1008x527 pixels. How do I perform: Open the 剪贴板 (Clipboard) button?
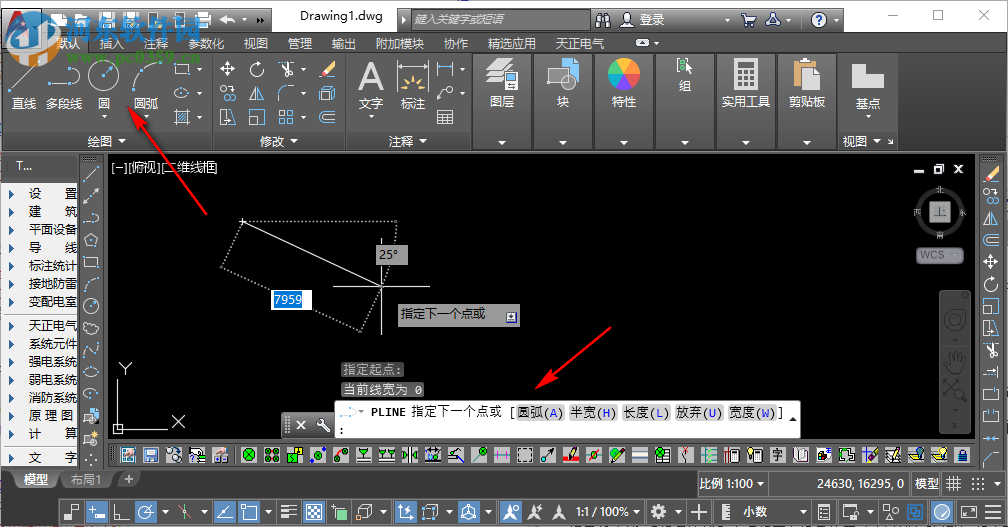pos(807,84)
